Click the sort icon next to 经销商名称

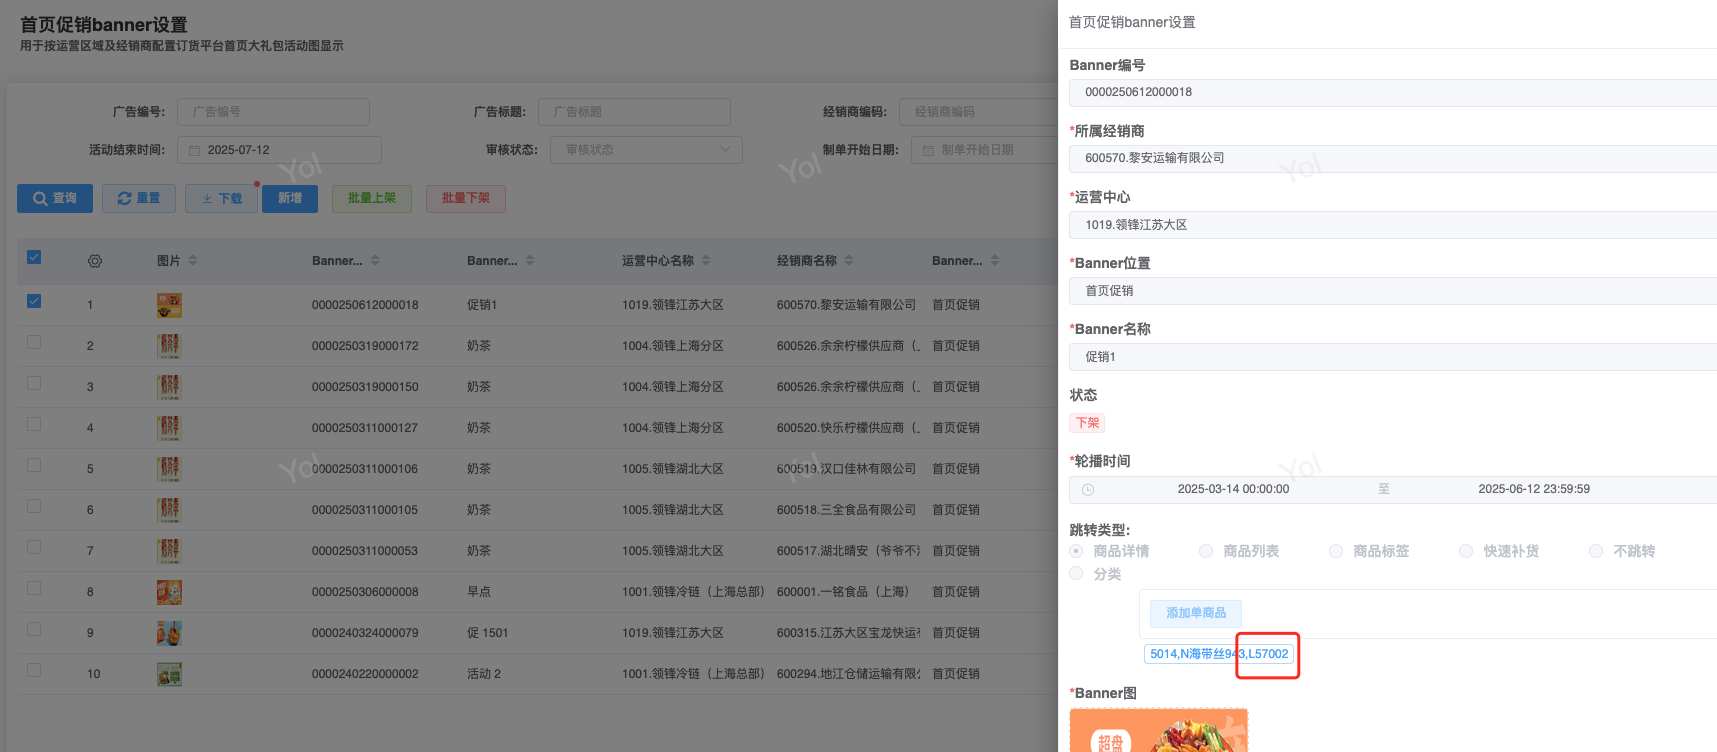pyautogui.click(x=849, y=261)
